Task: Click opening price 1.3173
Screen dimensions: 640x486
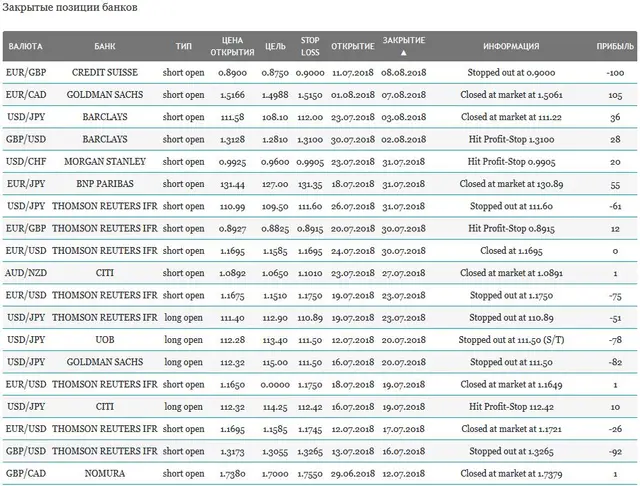Action: [232, 452]
